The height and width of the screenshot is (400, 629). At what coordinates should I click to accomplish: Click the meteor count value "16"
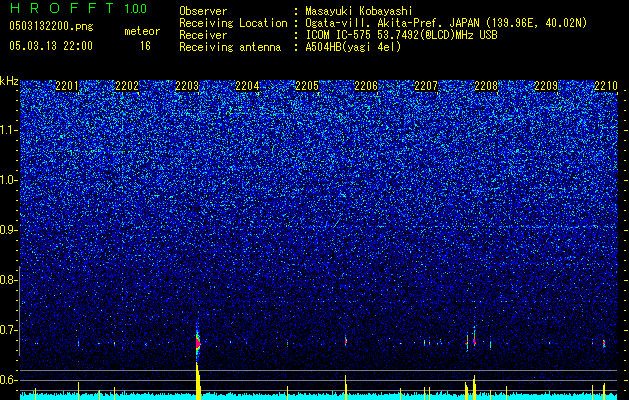(x=145, y=46)
